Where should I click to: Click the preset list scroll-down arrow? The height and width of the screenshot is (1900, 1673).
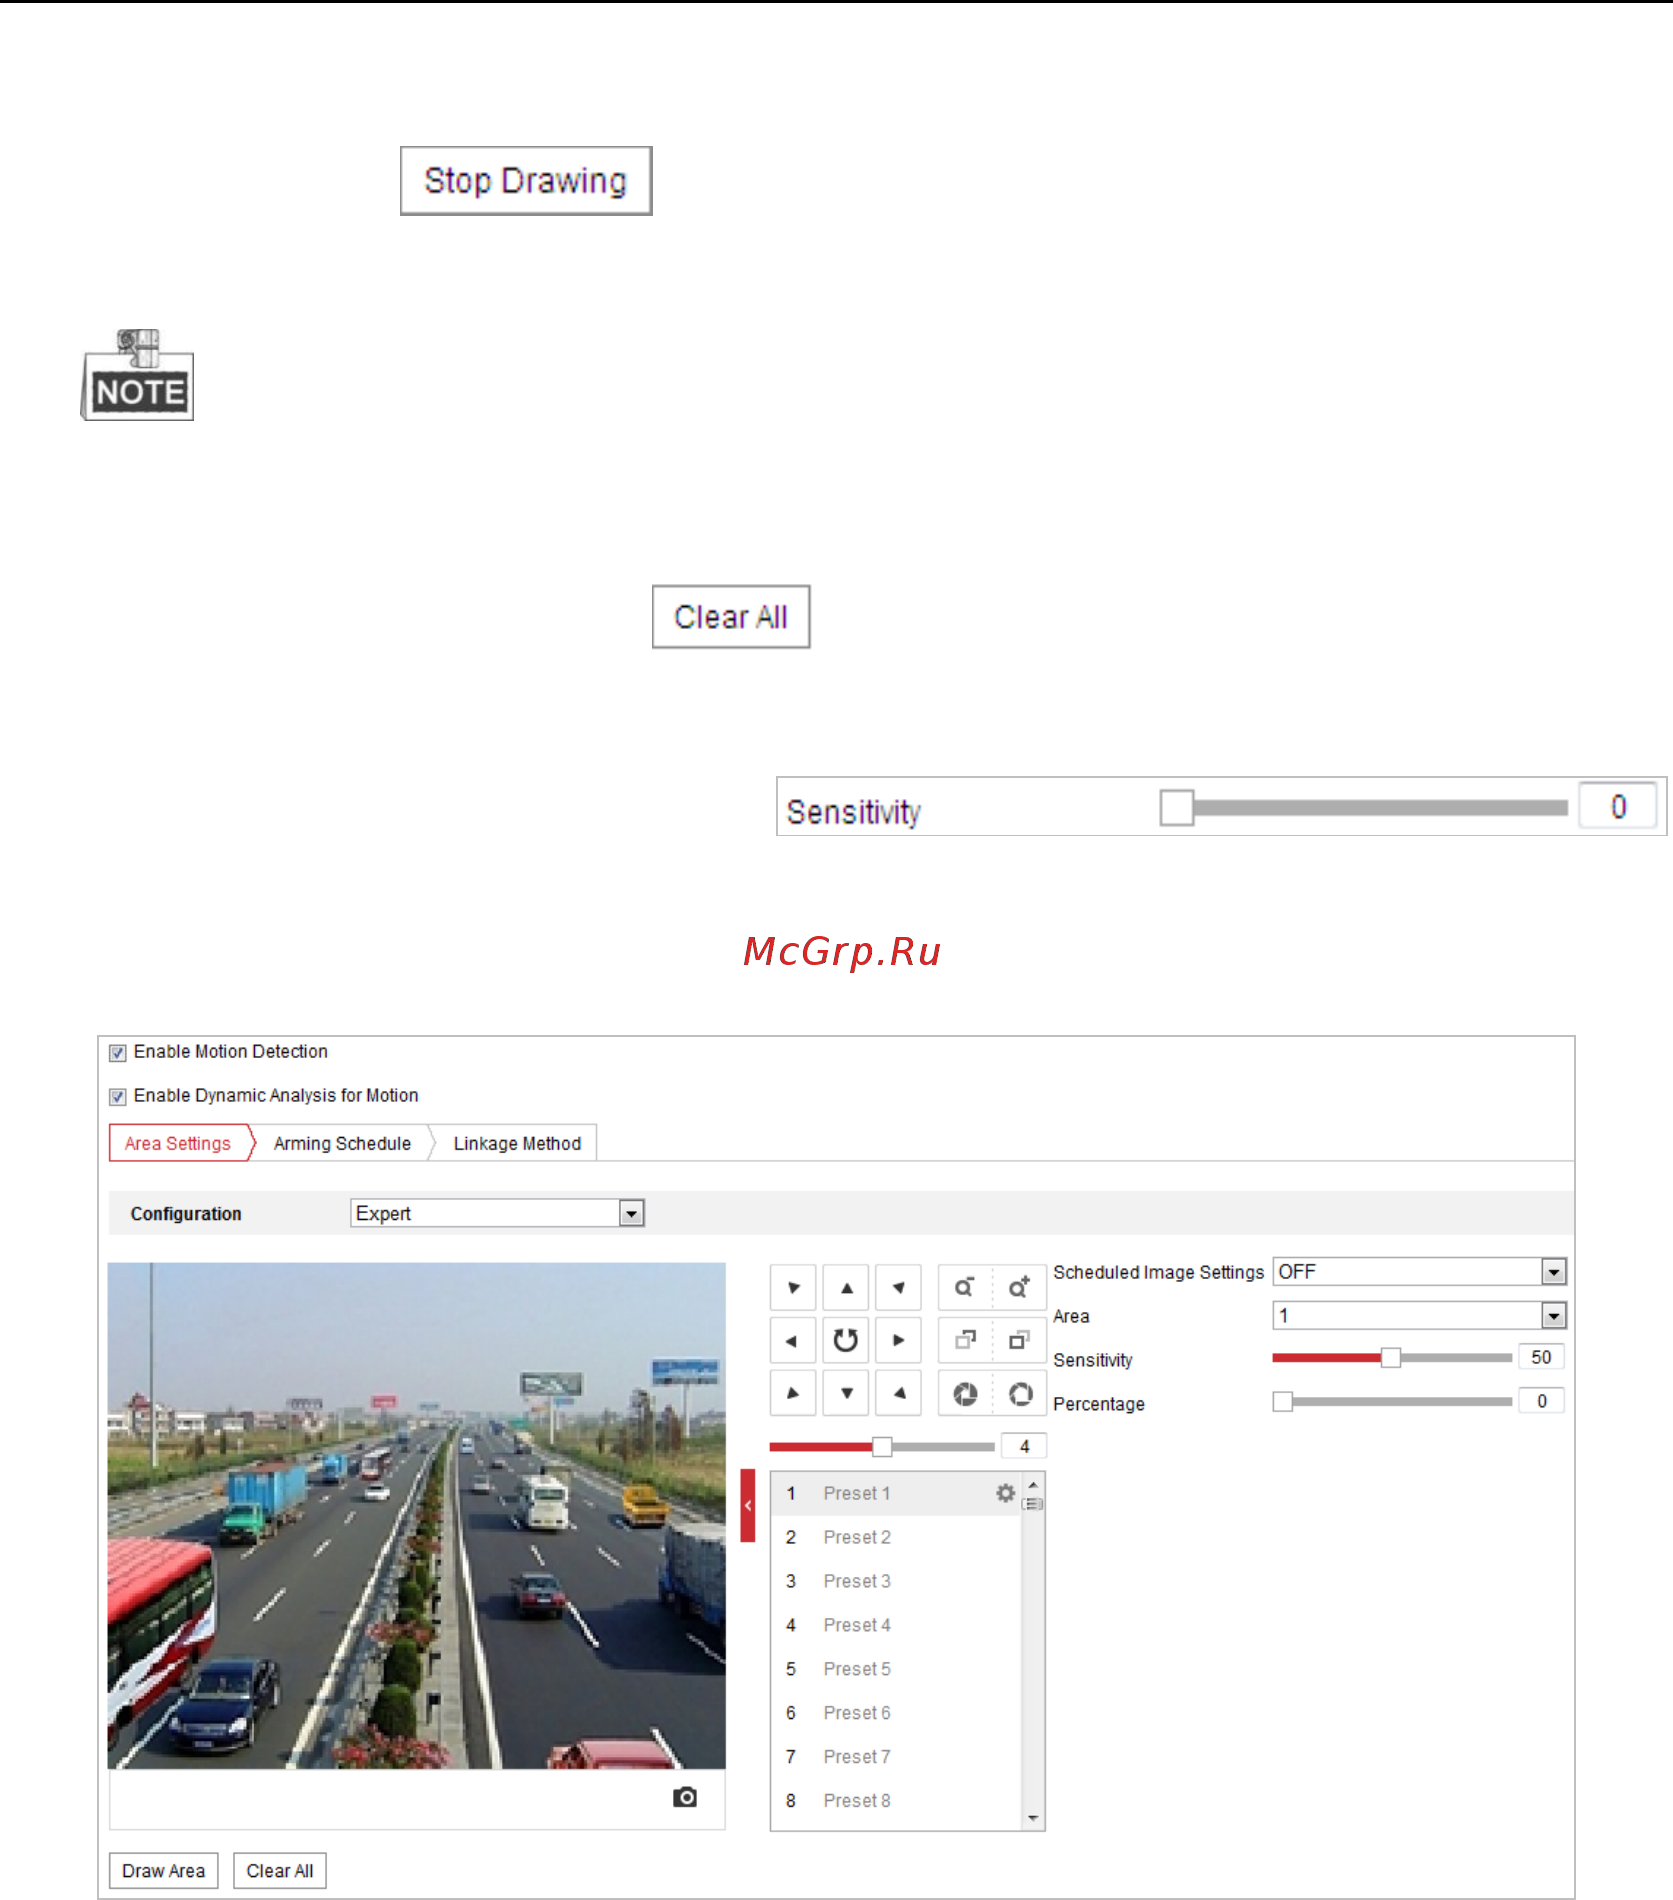(1033, 1819)
